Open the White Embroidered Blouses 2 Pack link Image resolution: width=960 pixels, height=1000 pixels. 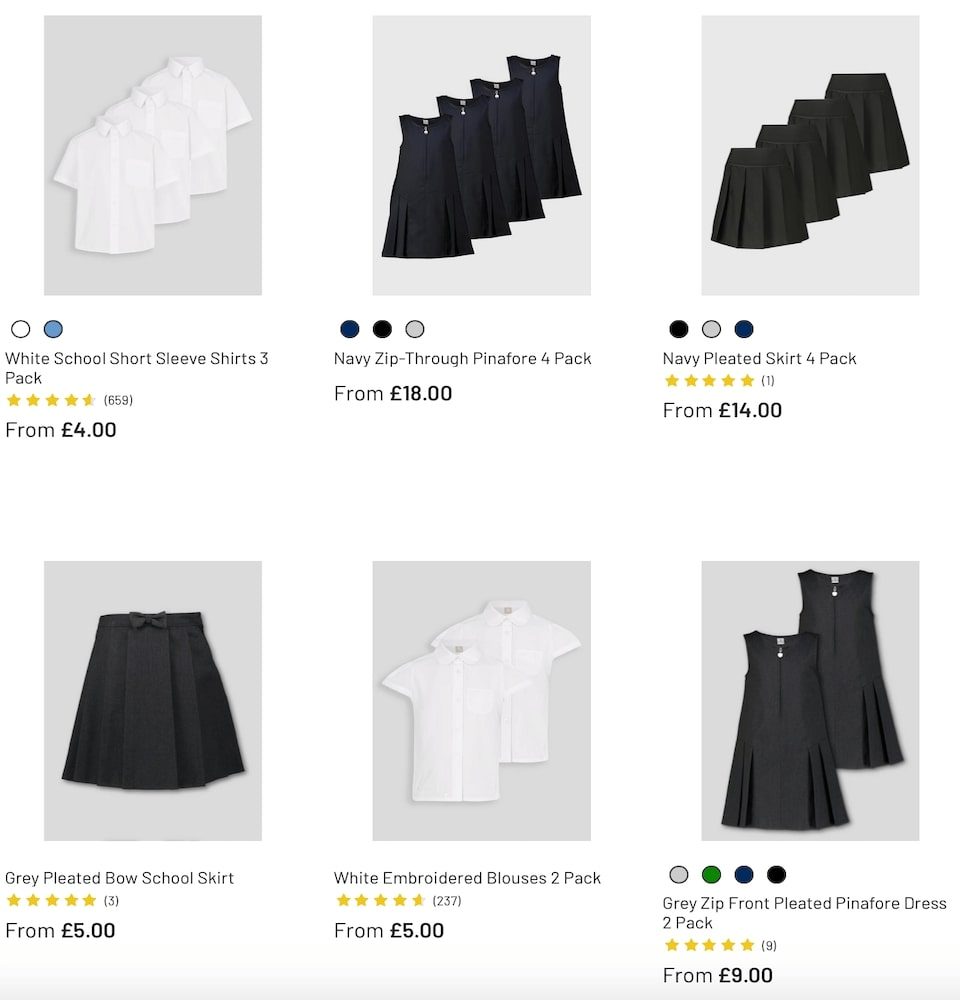(x=467, y=878)
